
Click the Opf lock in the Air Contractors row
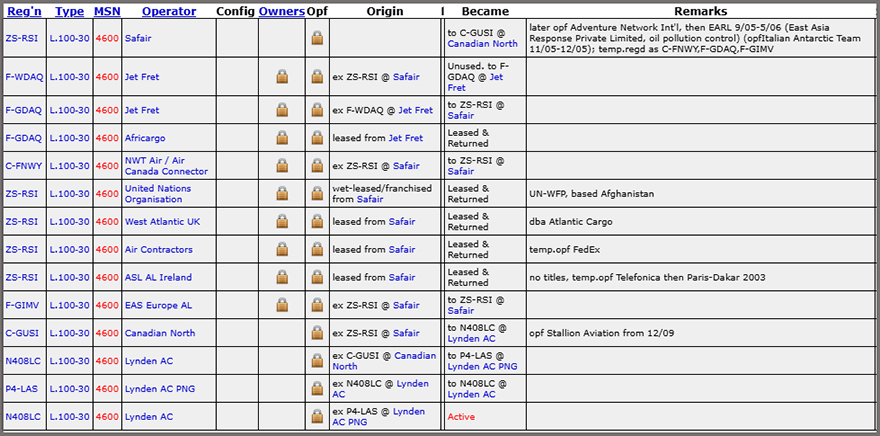tap(317, 249)
